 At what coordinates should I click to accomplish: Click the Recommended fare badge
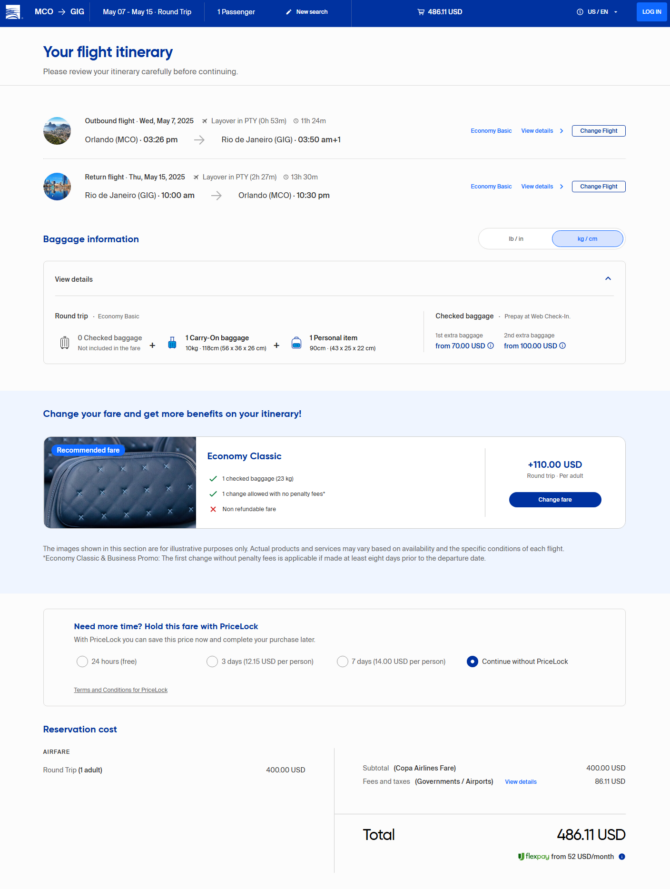(88, 450)
